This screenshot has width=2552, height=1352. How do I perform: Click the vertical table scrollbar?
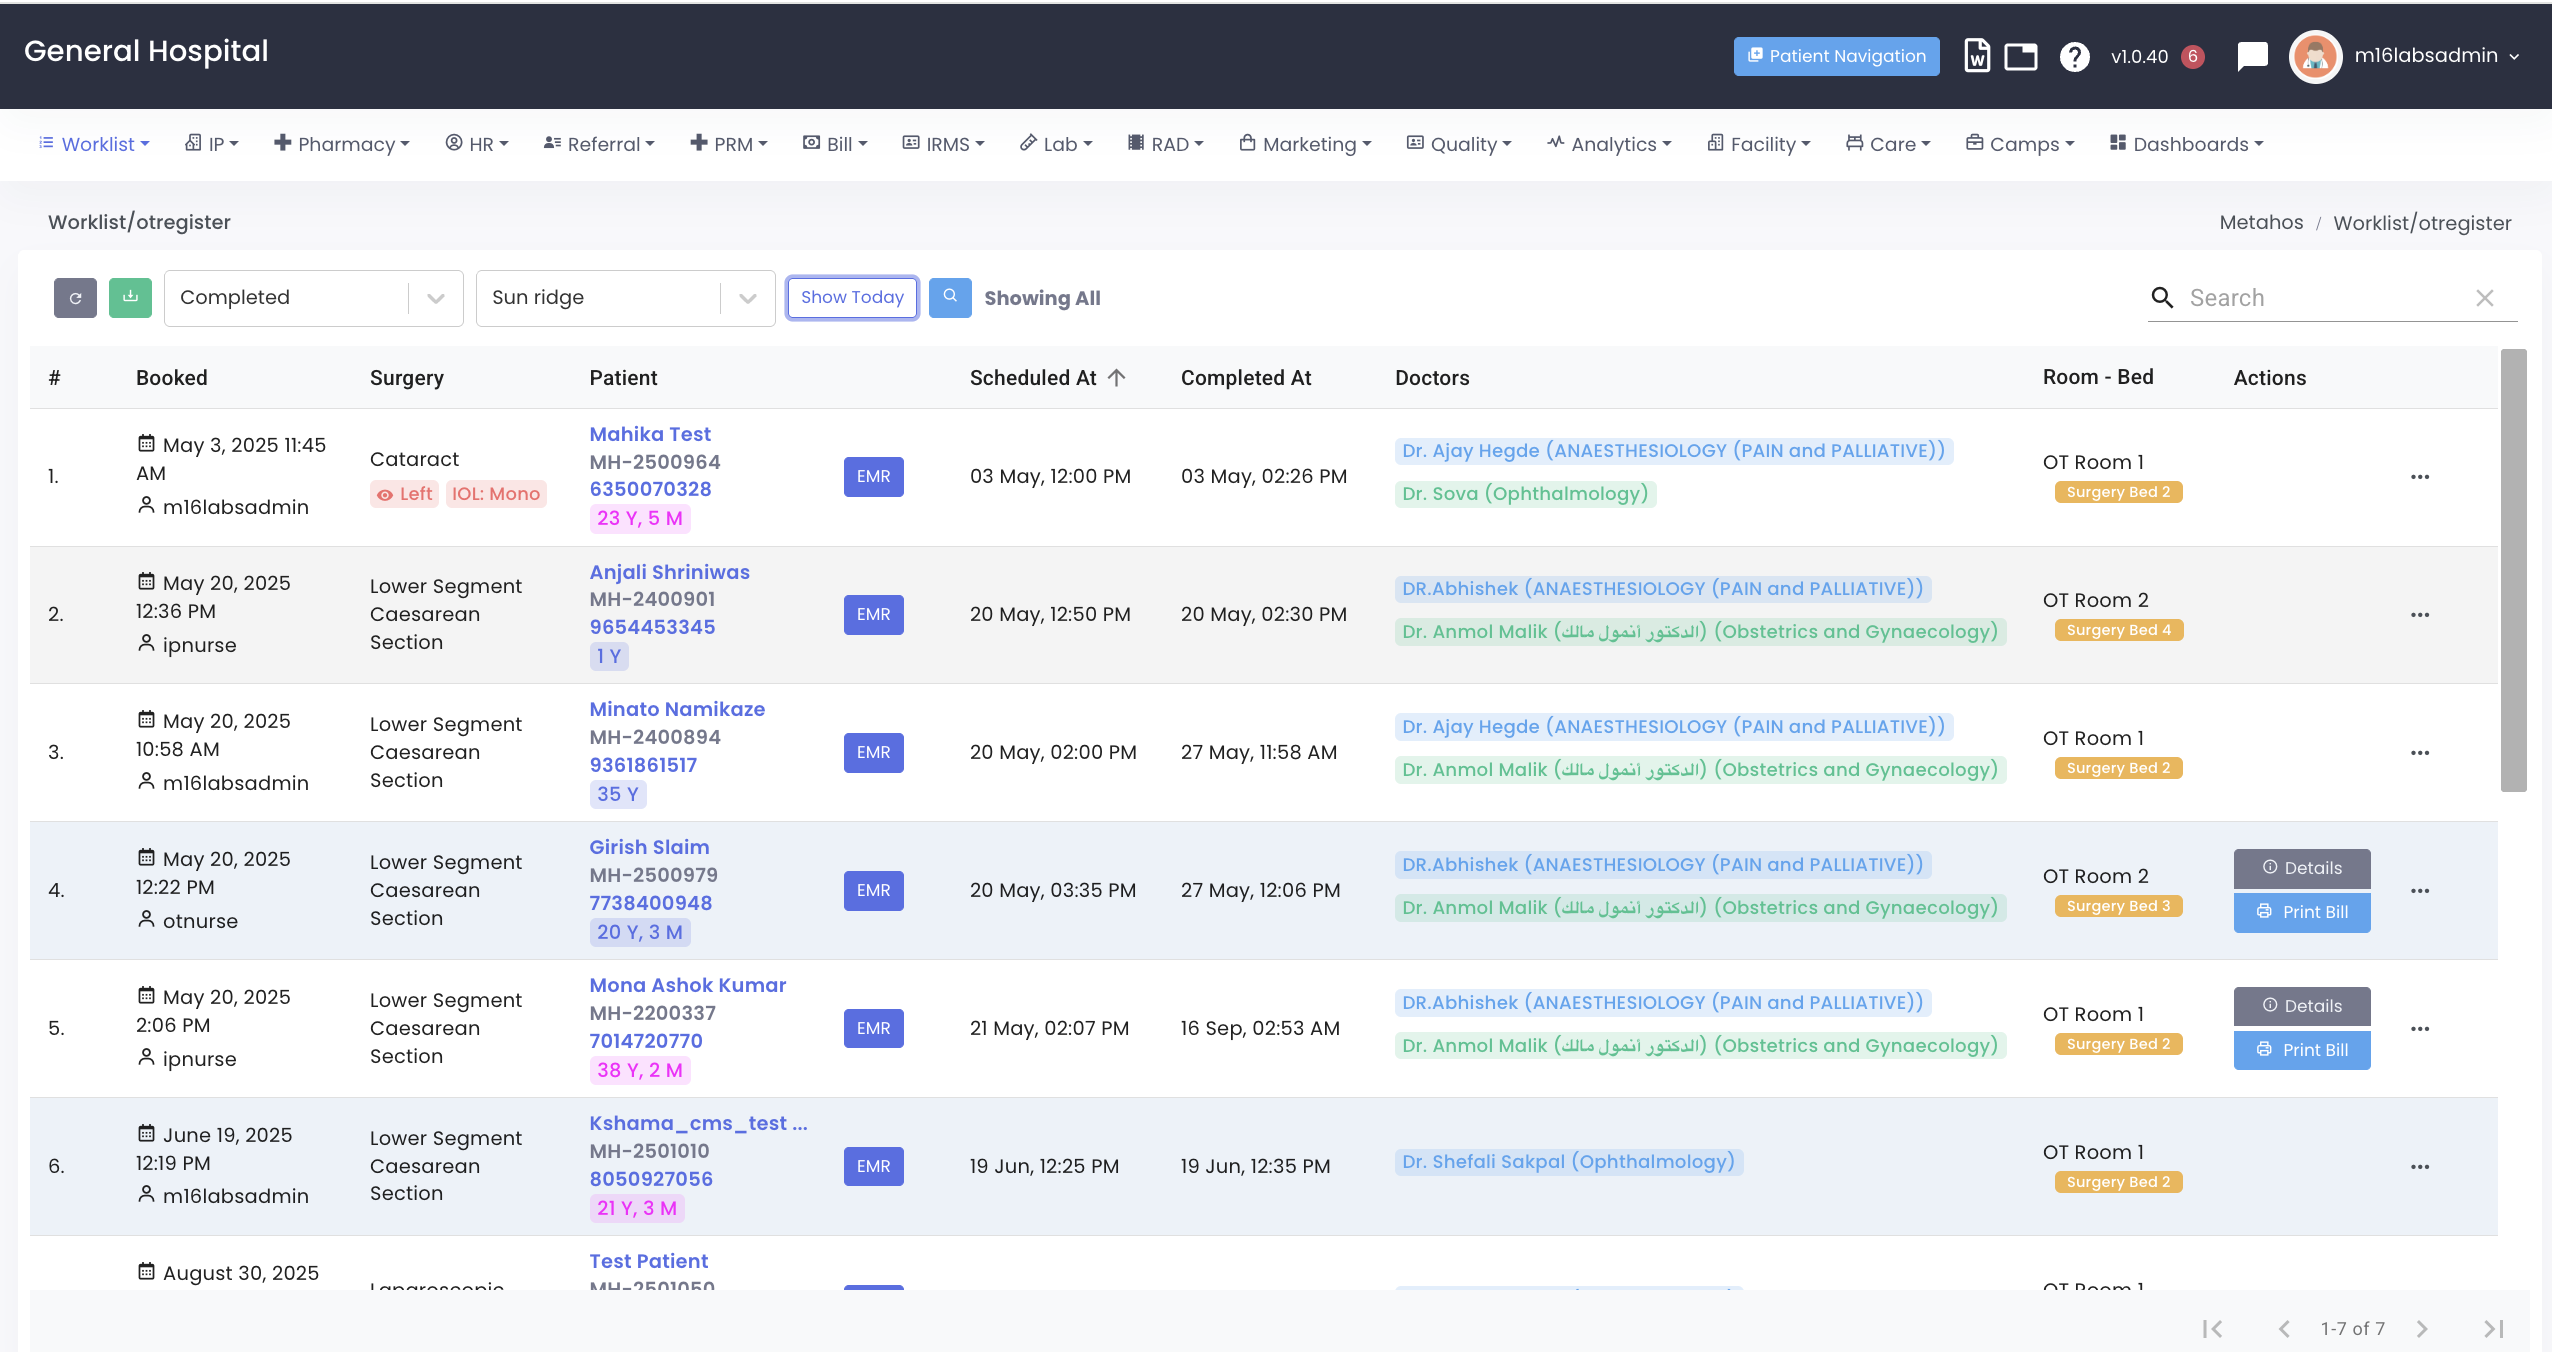click(2514, 570)
